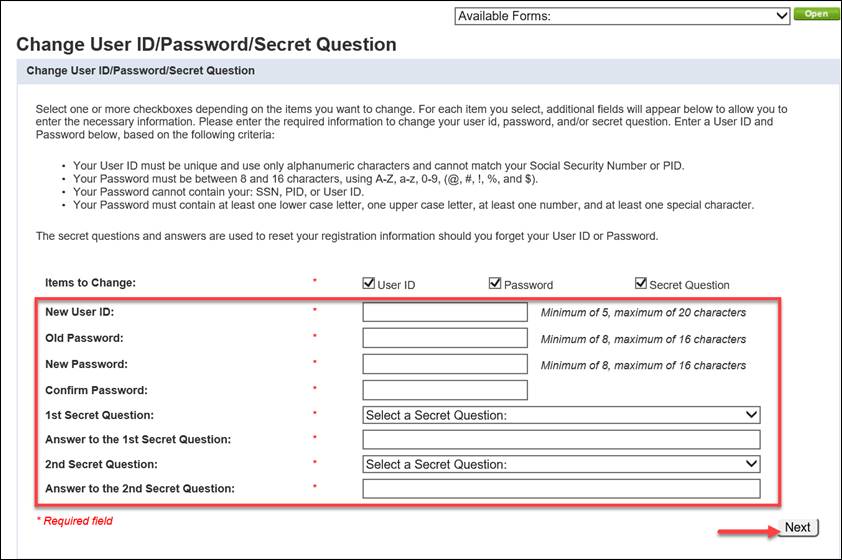Click the Confirm Password field
842x560 pixels.
click(x=445, y=390)
